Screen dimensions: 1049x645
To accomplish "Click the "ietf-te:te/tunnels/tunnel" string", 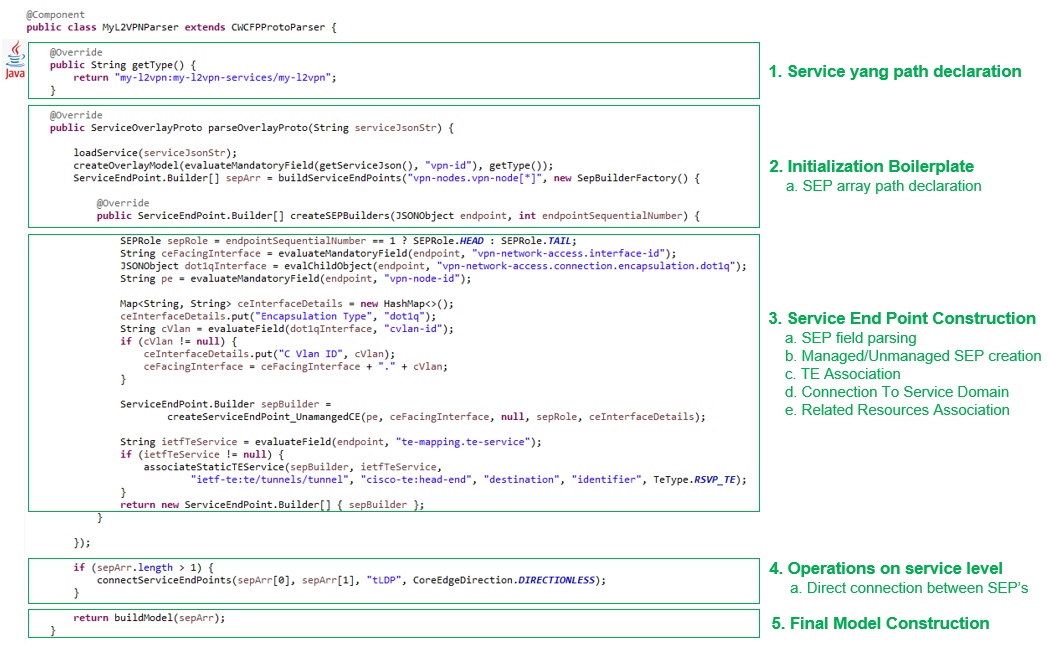I will tap(270, 480).
